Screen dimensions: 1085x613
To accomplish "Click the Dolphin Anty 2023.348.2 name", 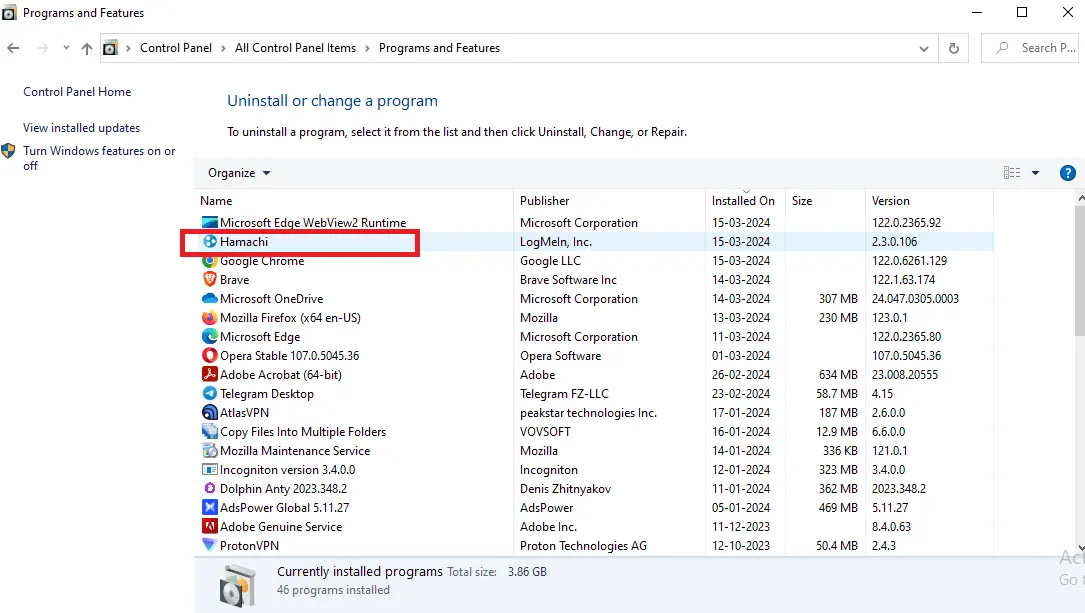I will coord(283,489).
